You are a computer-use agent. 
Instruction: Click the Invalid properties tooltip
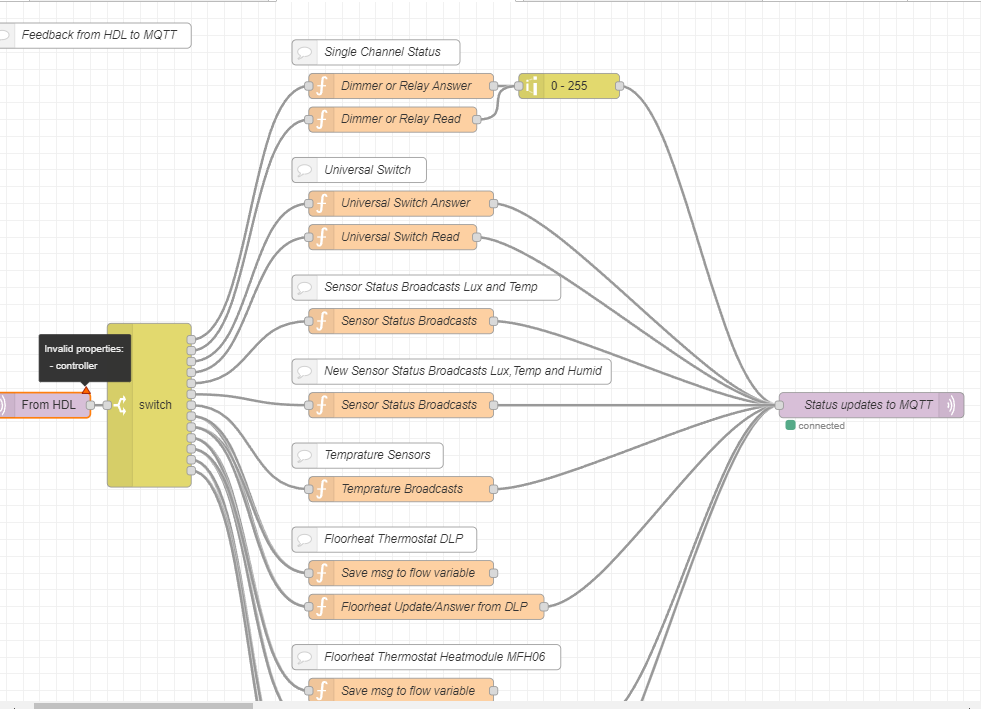pos(84,357)
